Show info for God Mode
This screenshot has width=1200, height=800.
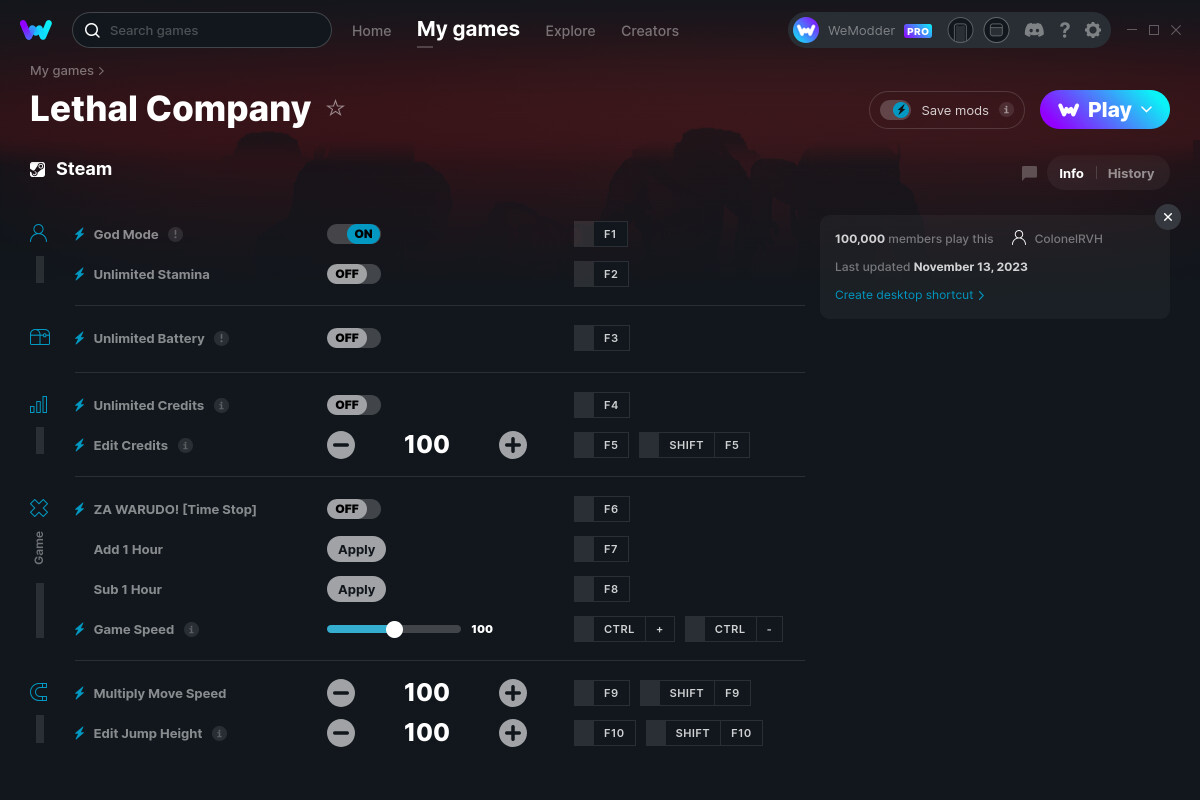176,234
